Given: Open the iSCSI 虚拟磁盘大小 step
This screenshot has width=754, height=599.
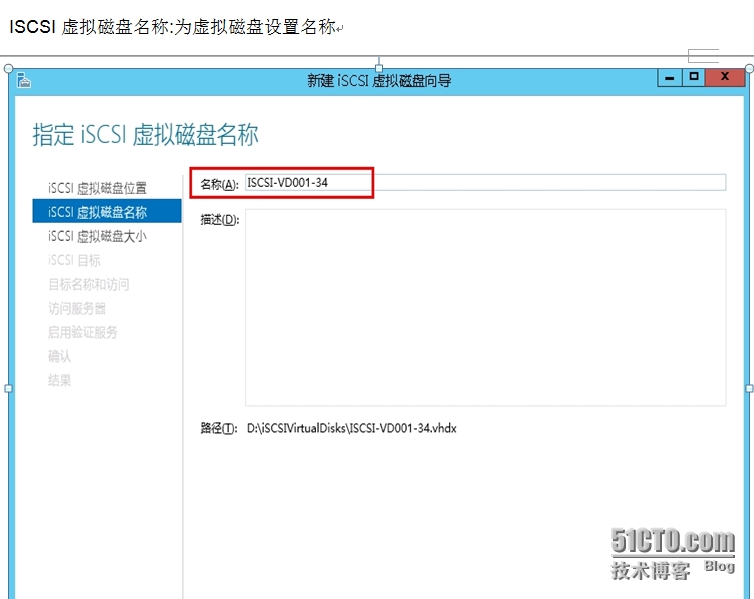Looking at the screenshot, I should click(x=97, y=236).
